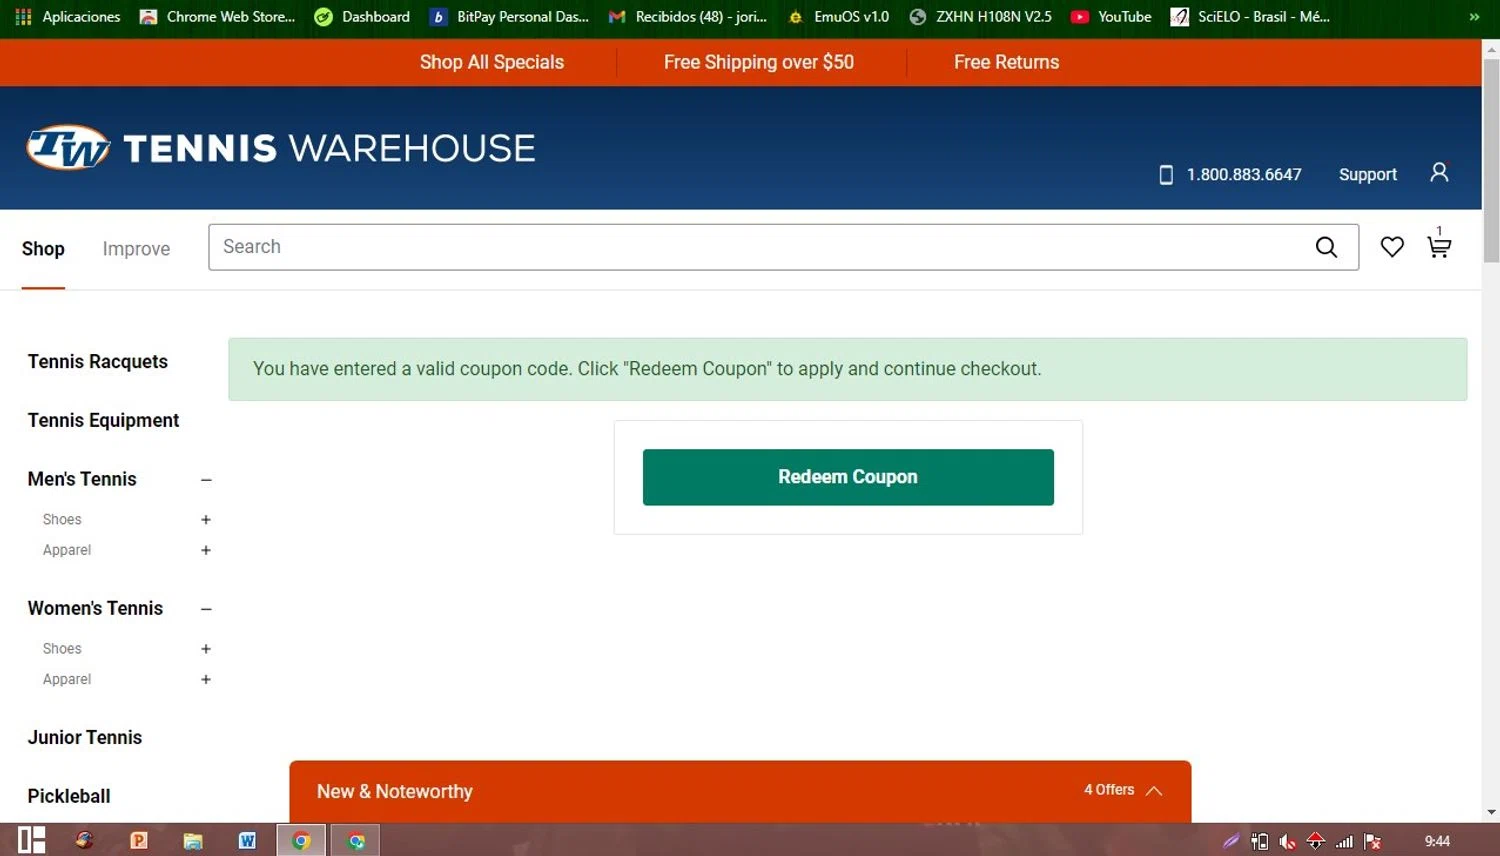Open Junior Tennis category
This screenshot has height=856, width=1500.
click(x=85, y=738)
